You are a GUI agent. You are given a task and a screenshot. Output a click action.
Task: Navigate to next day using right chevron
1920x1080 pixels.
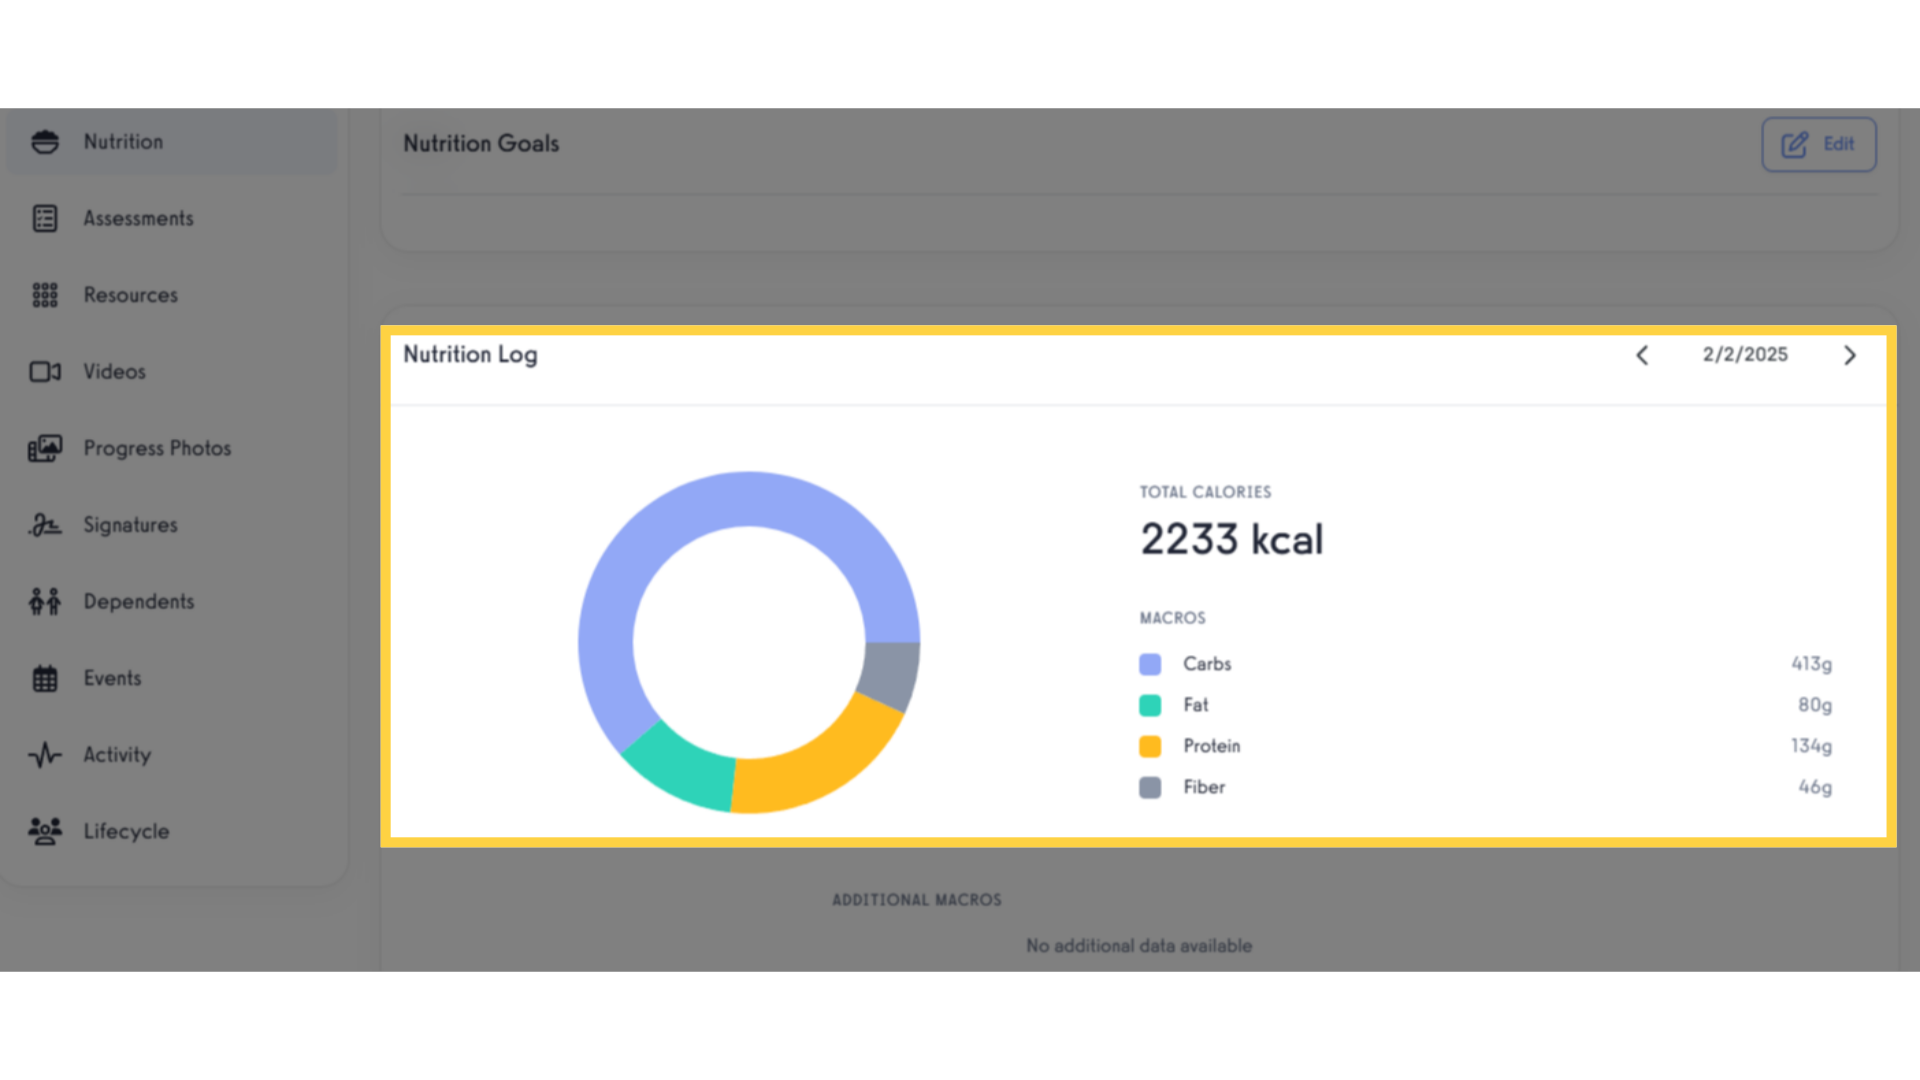[1849, 355]
